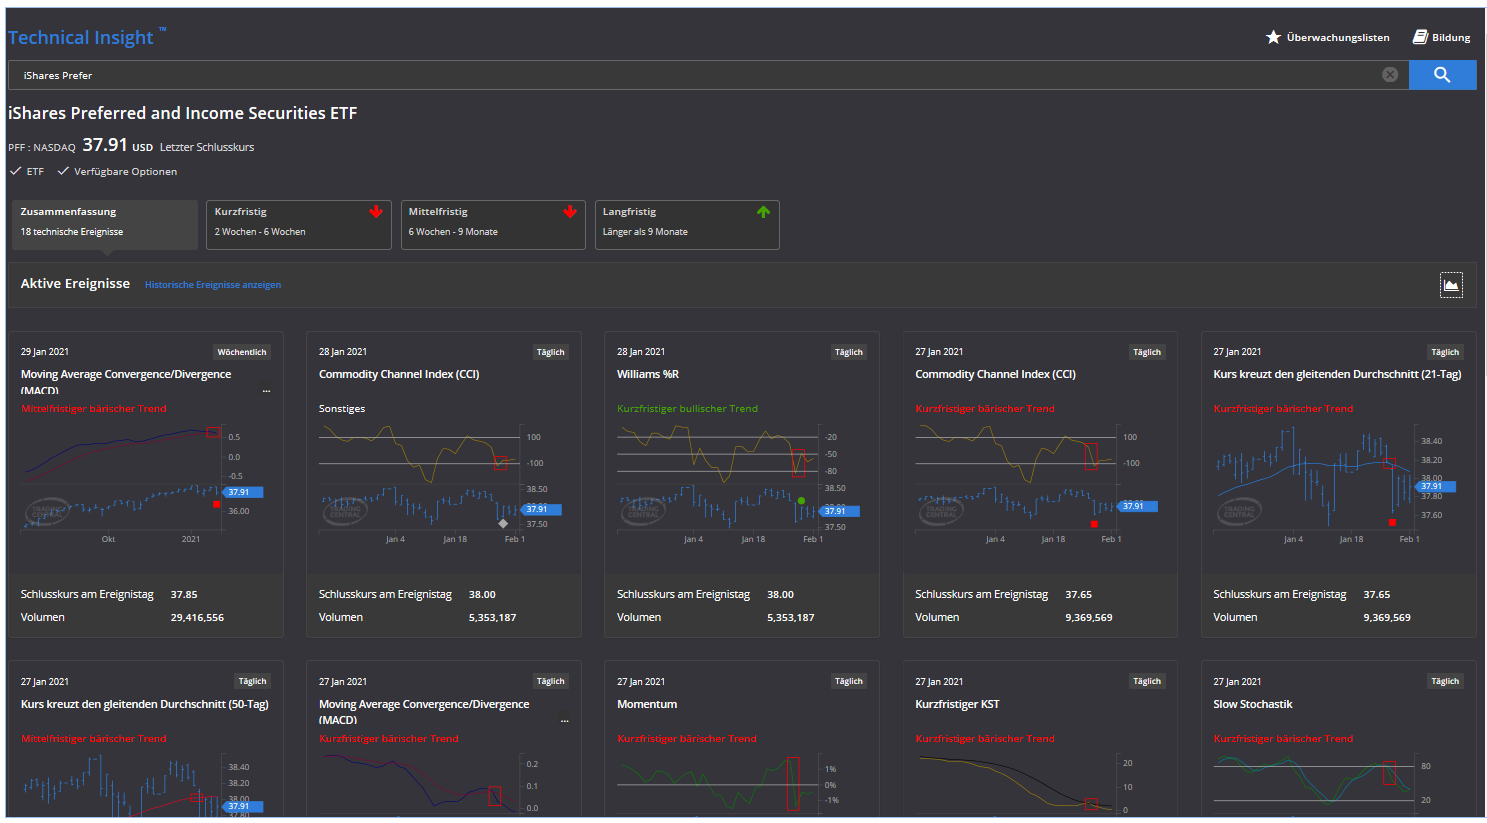Viewport: 1487px width, 823px height.
Task: Clear the search field with the X icon
Action: pyautogui.click(x=1390, y=75)
